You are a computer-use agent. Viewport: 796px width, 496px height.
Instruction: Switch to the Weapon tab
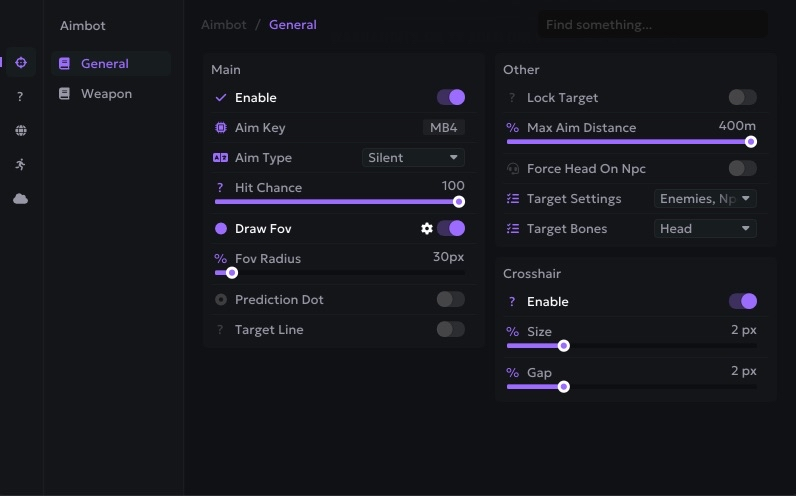[106, 94]
